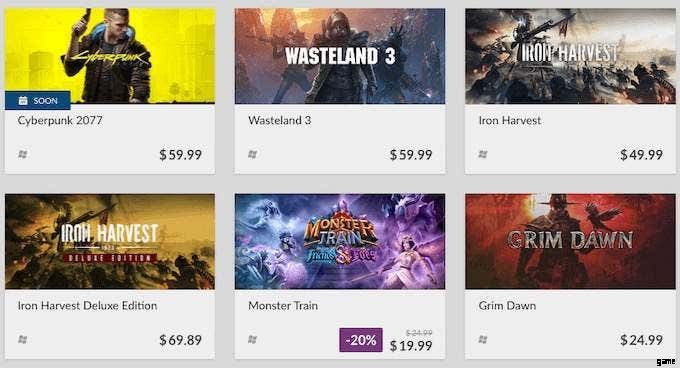Click the Windows icon under Cyberpunk 2077
The image size is (680, 368).
(x=23, y=154)
